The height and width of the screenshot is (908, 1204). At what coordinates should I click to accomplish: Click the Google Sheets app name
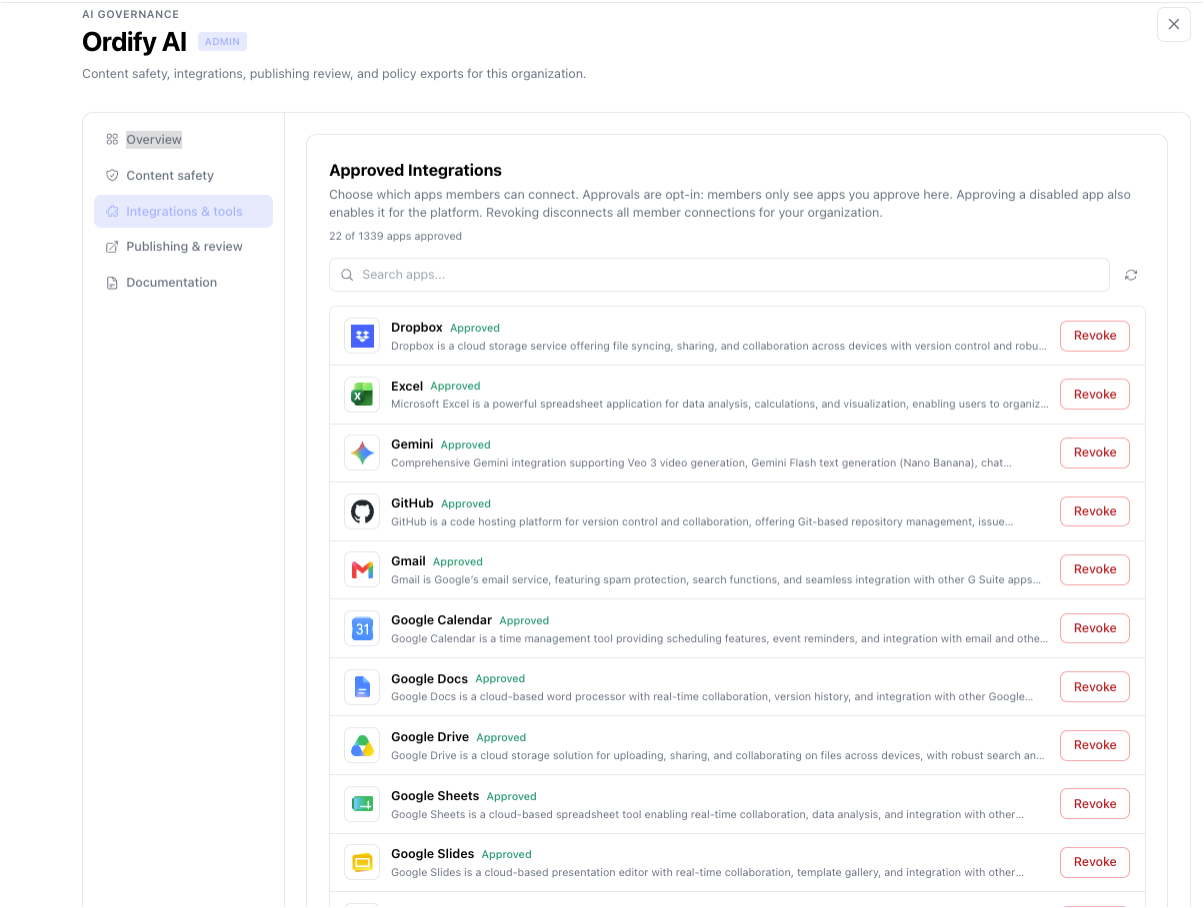(x=435, y=796)
